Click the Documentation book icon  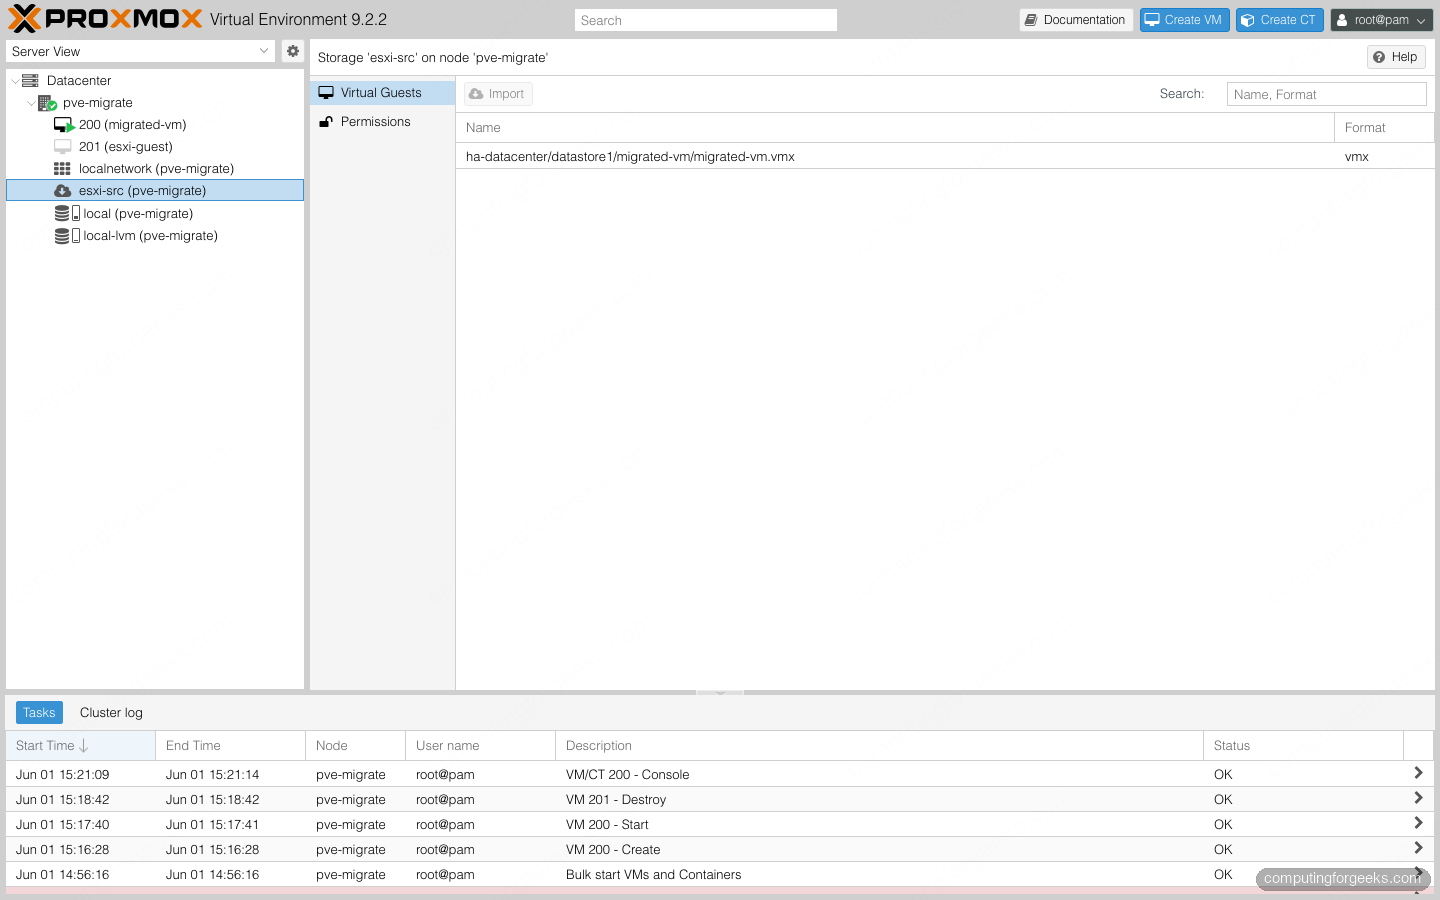click(x=1031, y=20)
